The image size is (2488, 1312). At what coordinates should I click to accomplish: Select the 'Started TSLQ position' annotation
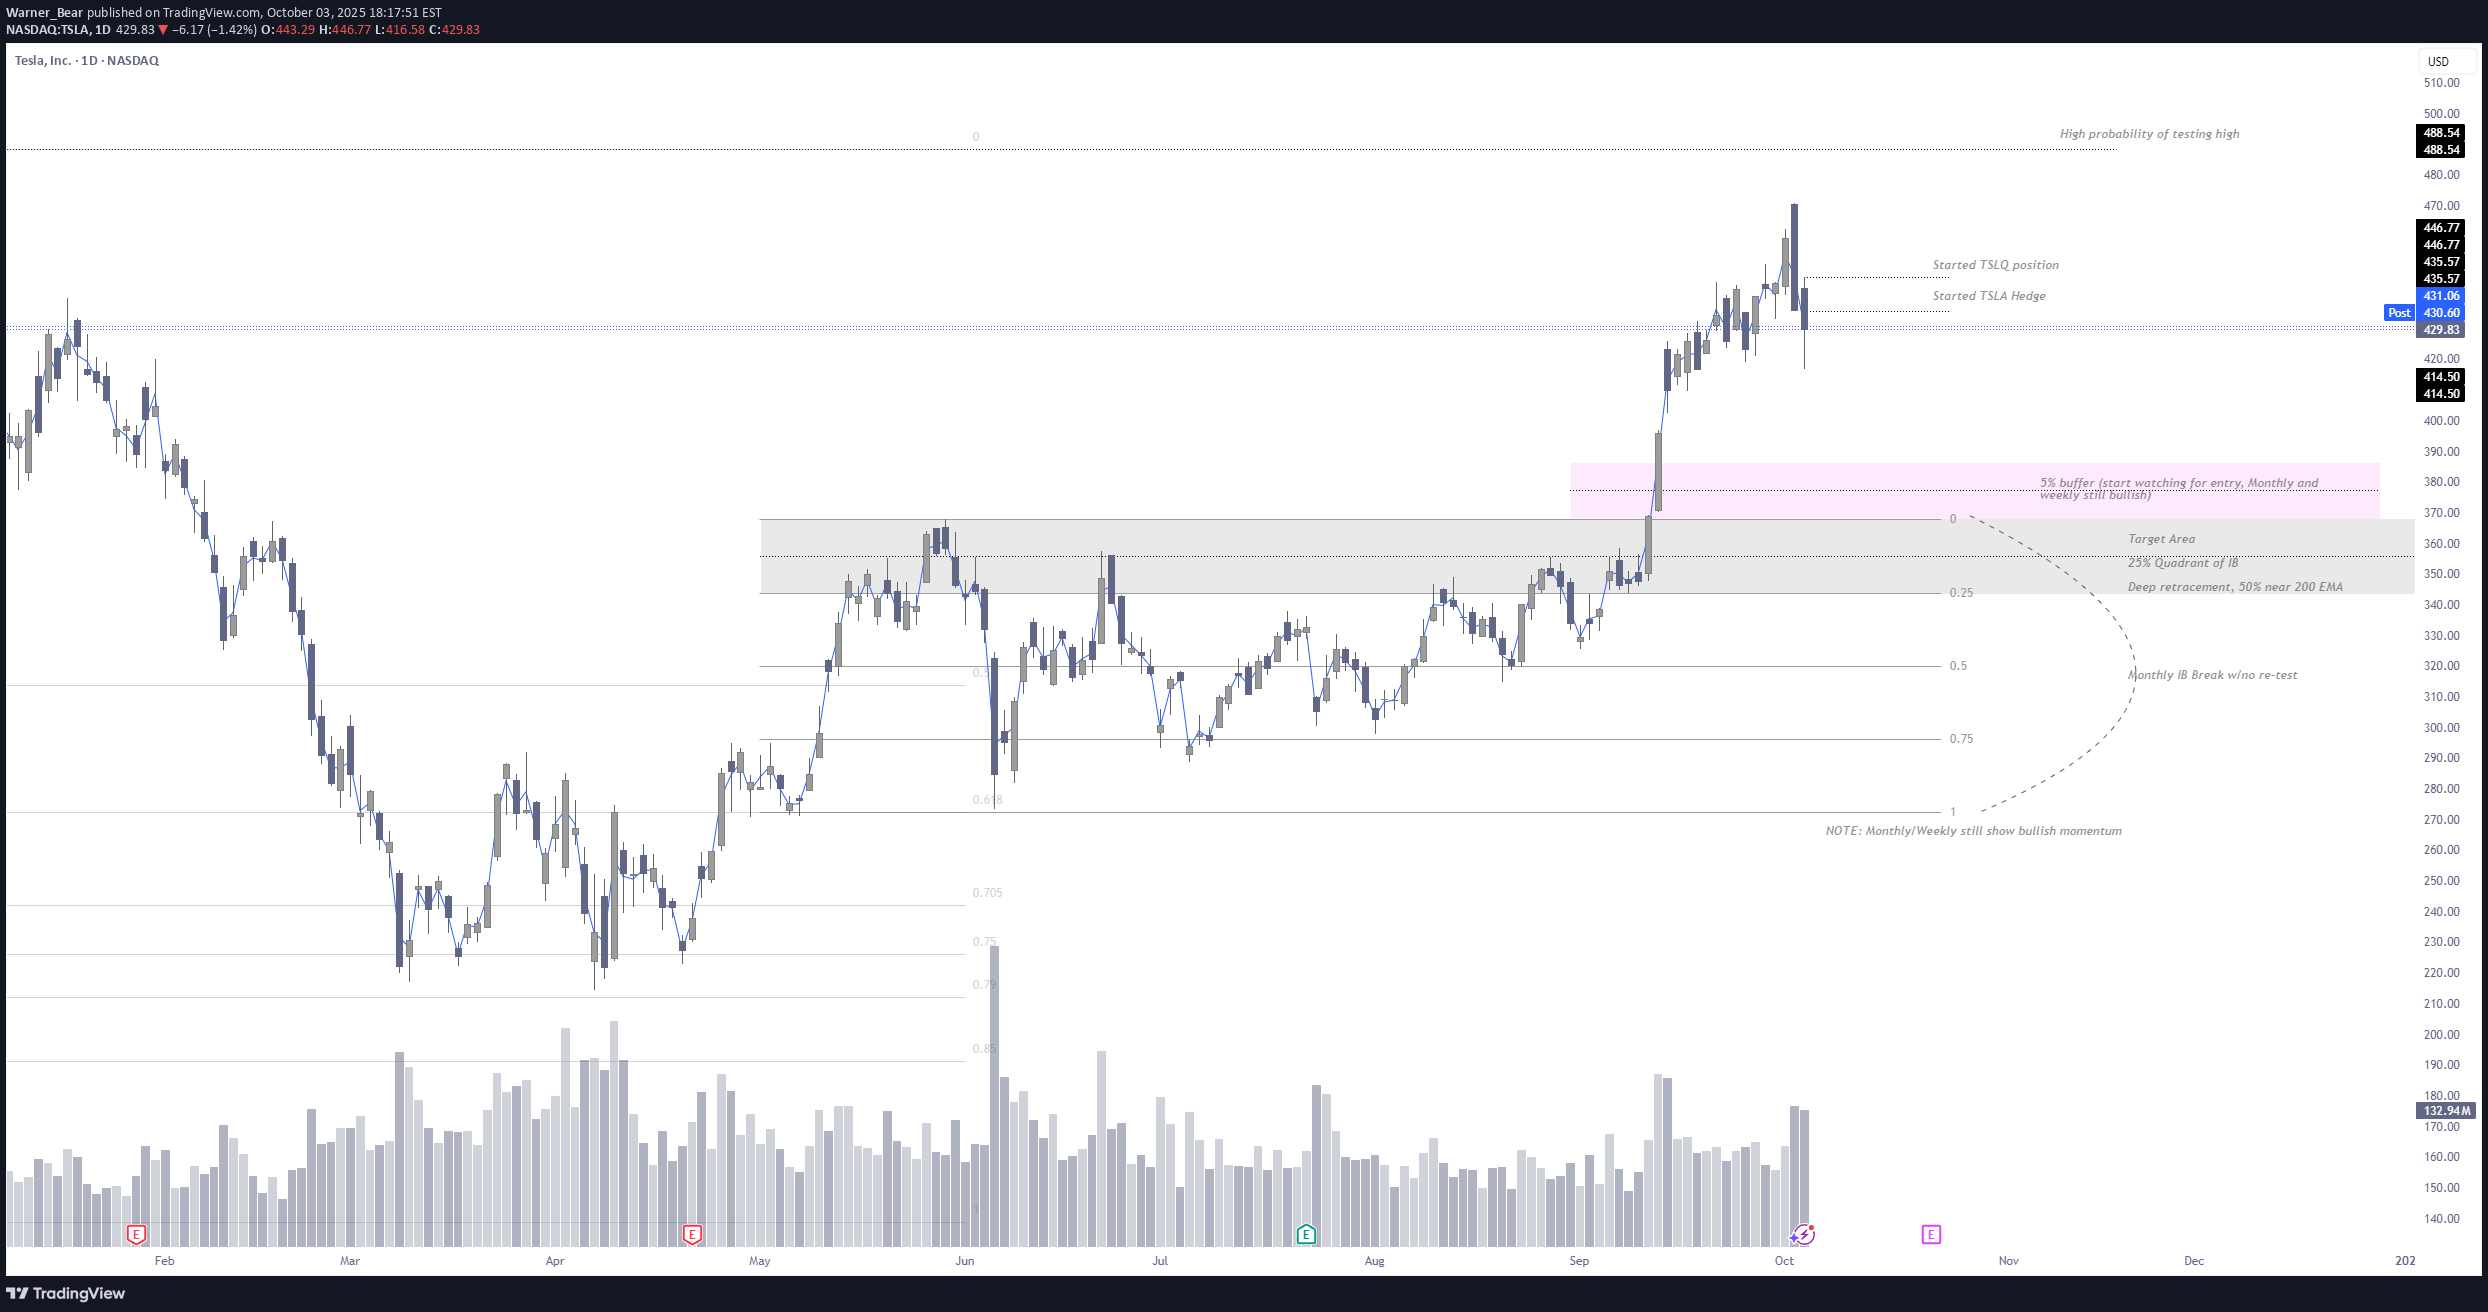1995,265
